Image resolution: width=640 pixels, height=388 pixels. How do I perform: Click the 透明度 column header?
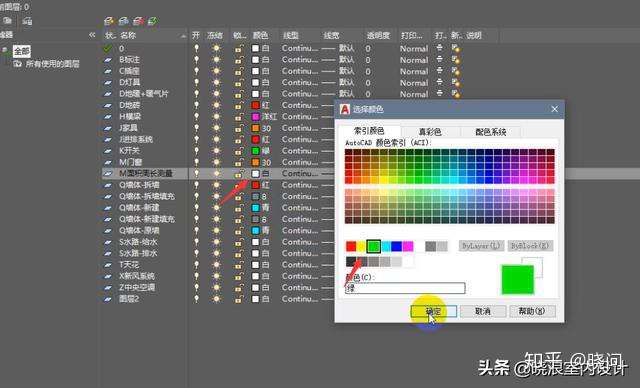(x=378, y=35)
